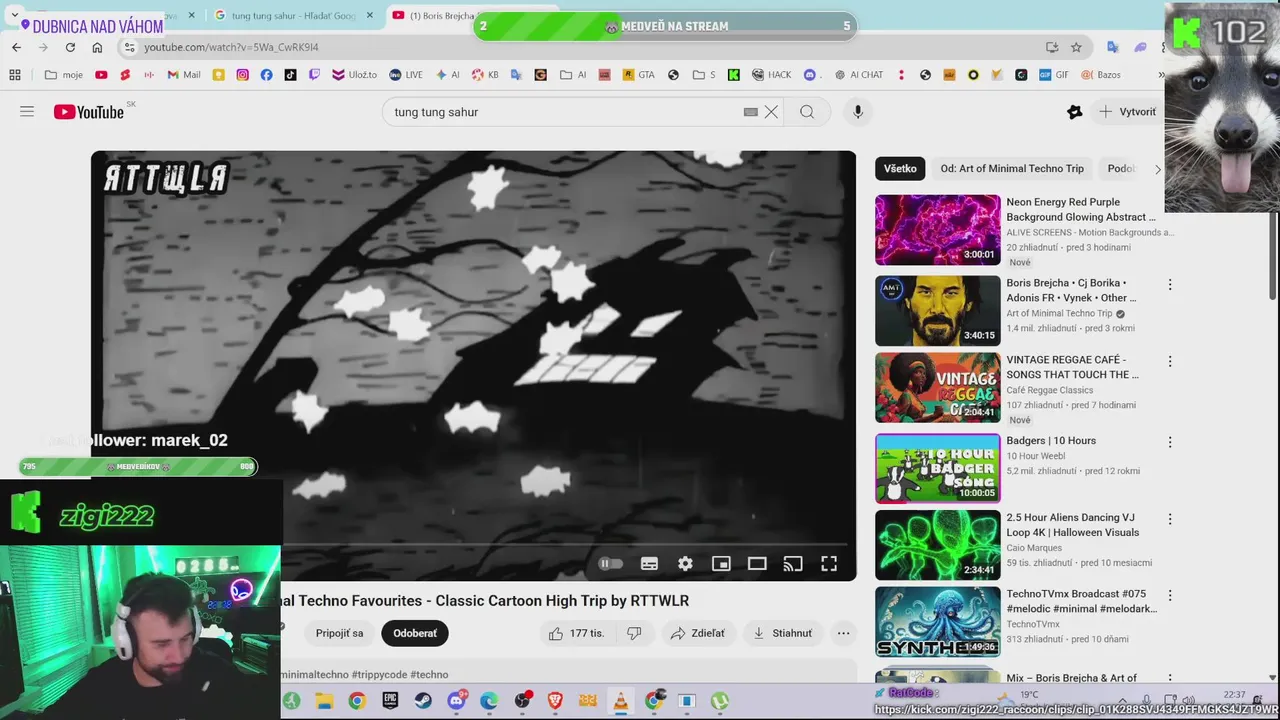Click the #techno hashtag link
Image resolution: width=1280 pixels, height=720 pixels.
[429, 675]
